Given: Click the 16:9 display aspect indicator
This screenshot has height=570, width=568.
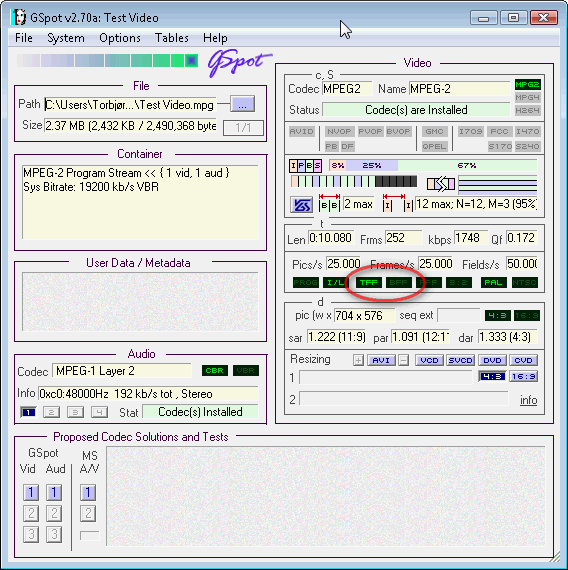Looking at the screenshot, I should tap(527, 316).
